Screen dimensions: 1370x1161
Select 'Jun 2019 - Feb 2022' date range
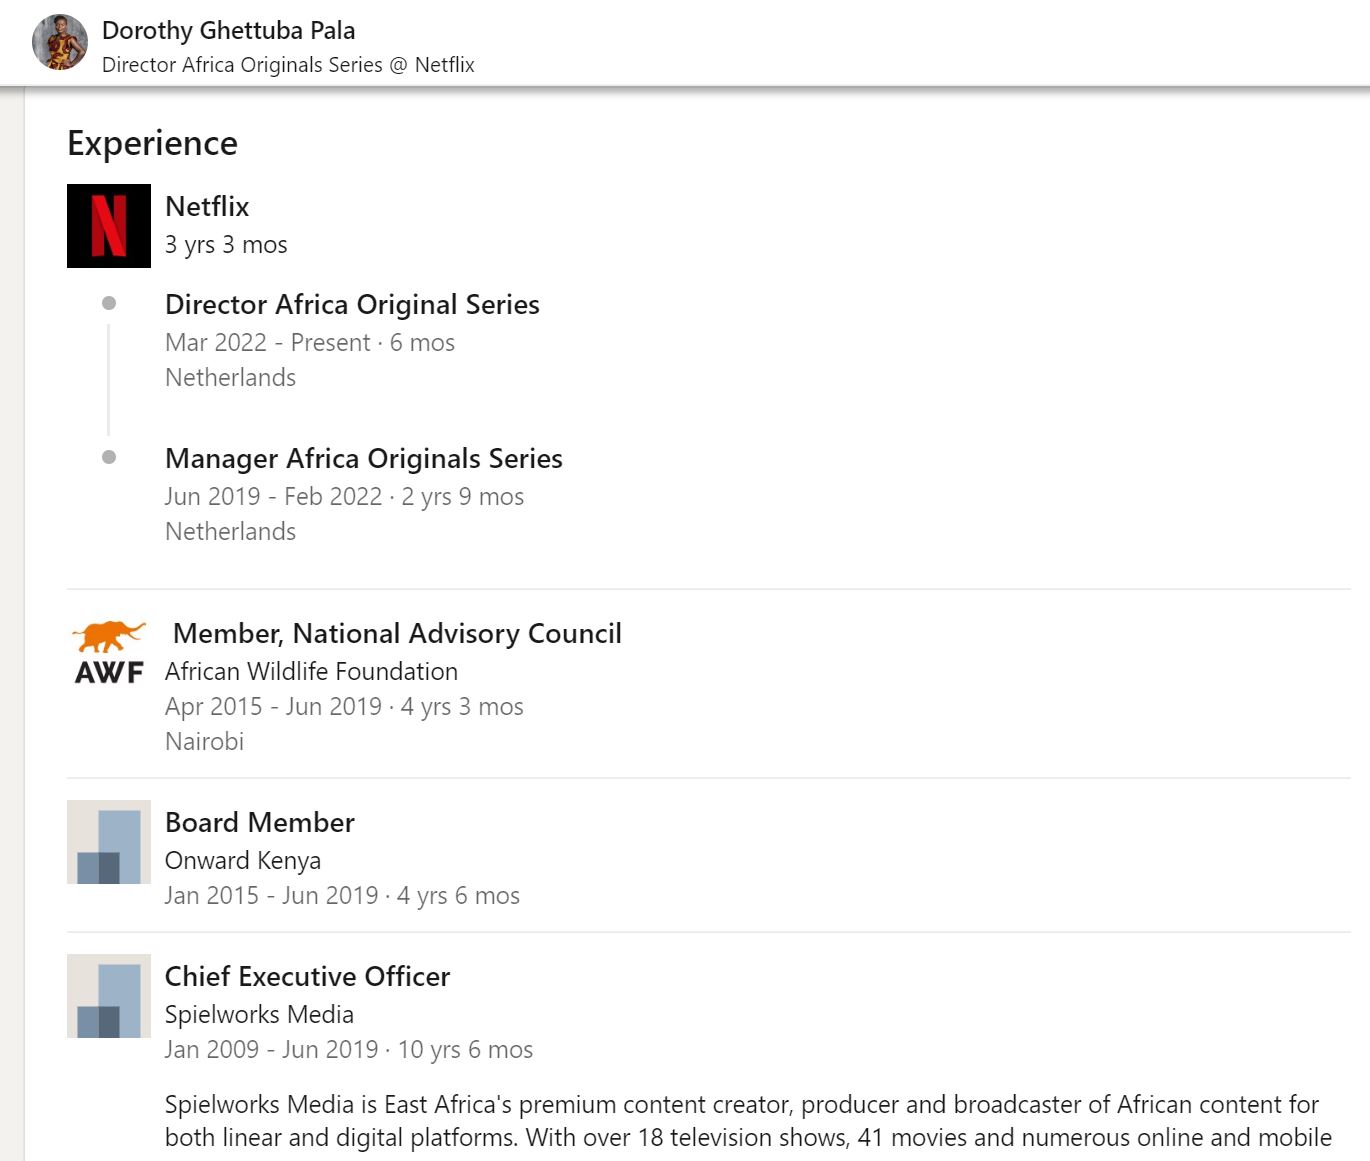click(x=274, y=496)
